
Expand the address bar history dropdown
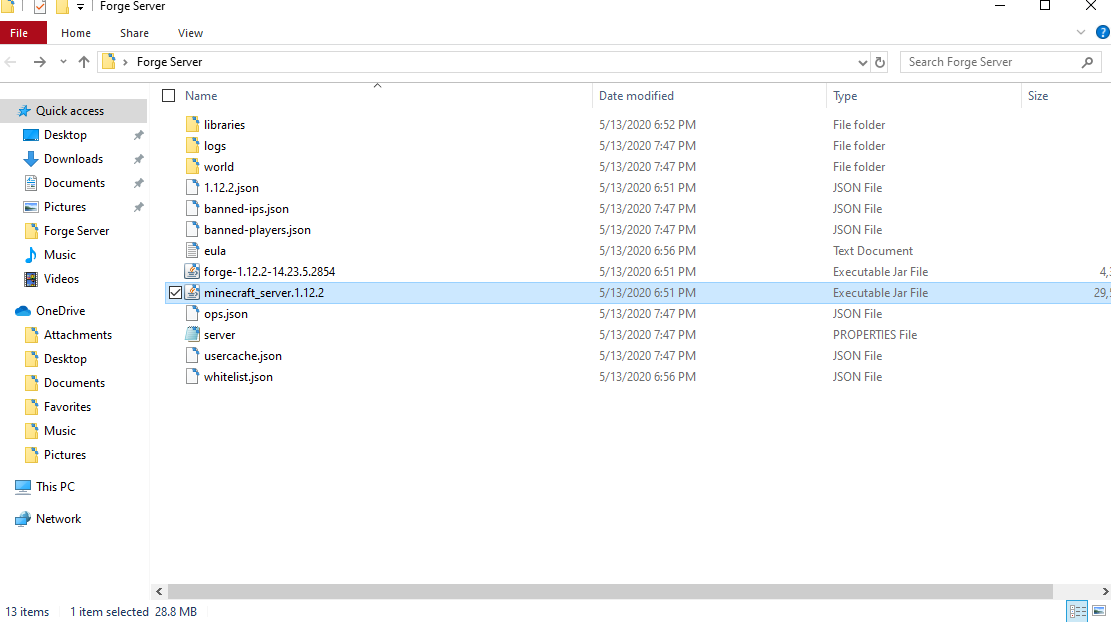coord(862,62)
